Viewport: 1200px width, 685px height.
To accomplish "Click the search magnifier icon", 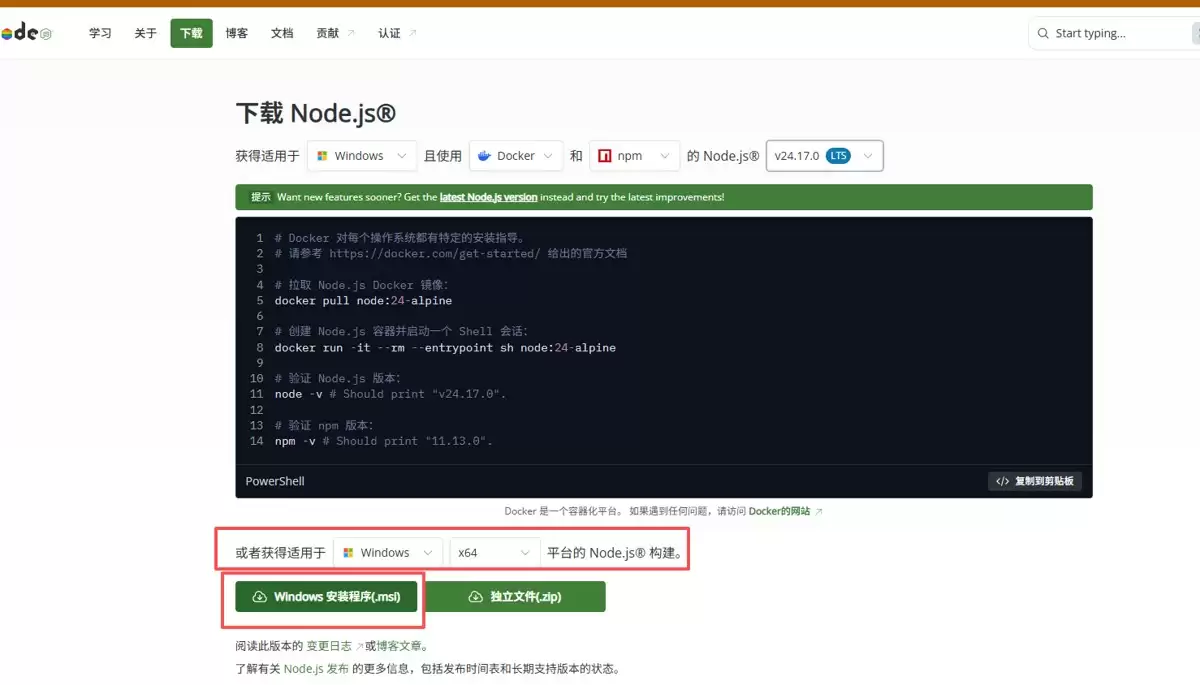I will [x=1044, y=33].
